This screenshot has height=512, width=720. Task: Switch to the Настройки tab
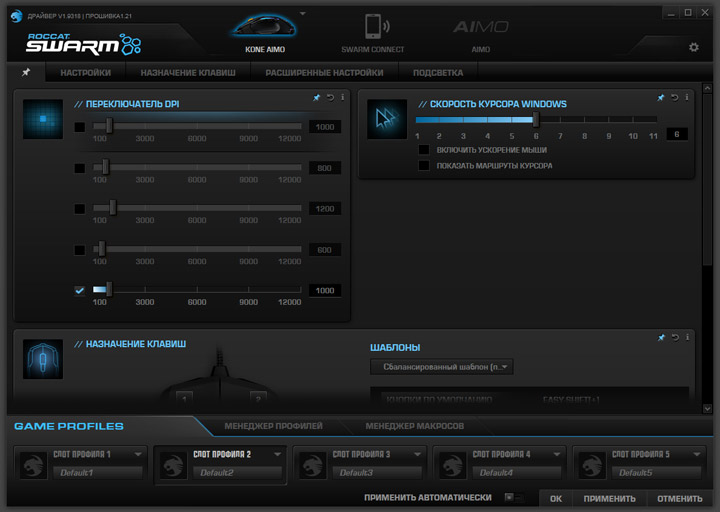point(85,73)
